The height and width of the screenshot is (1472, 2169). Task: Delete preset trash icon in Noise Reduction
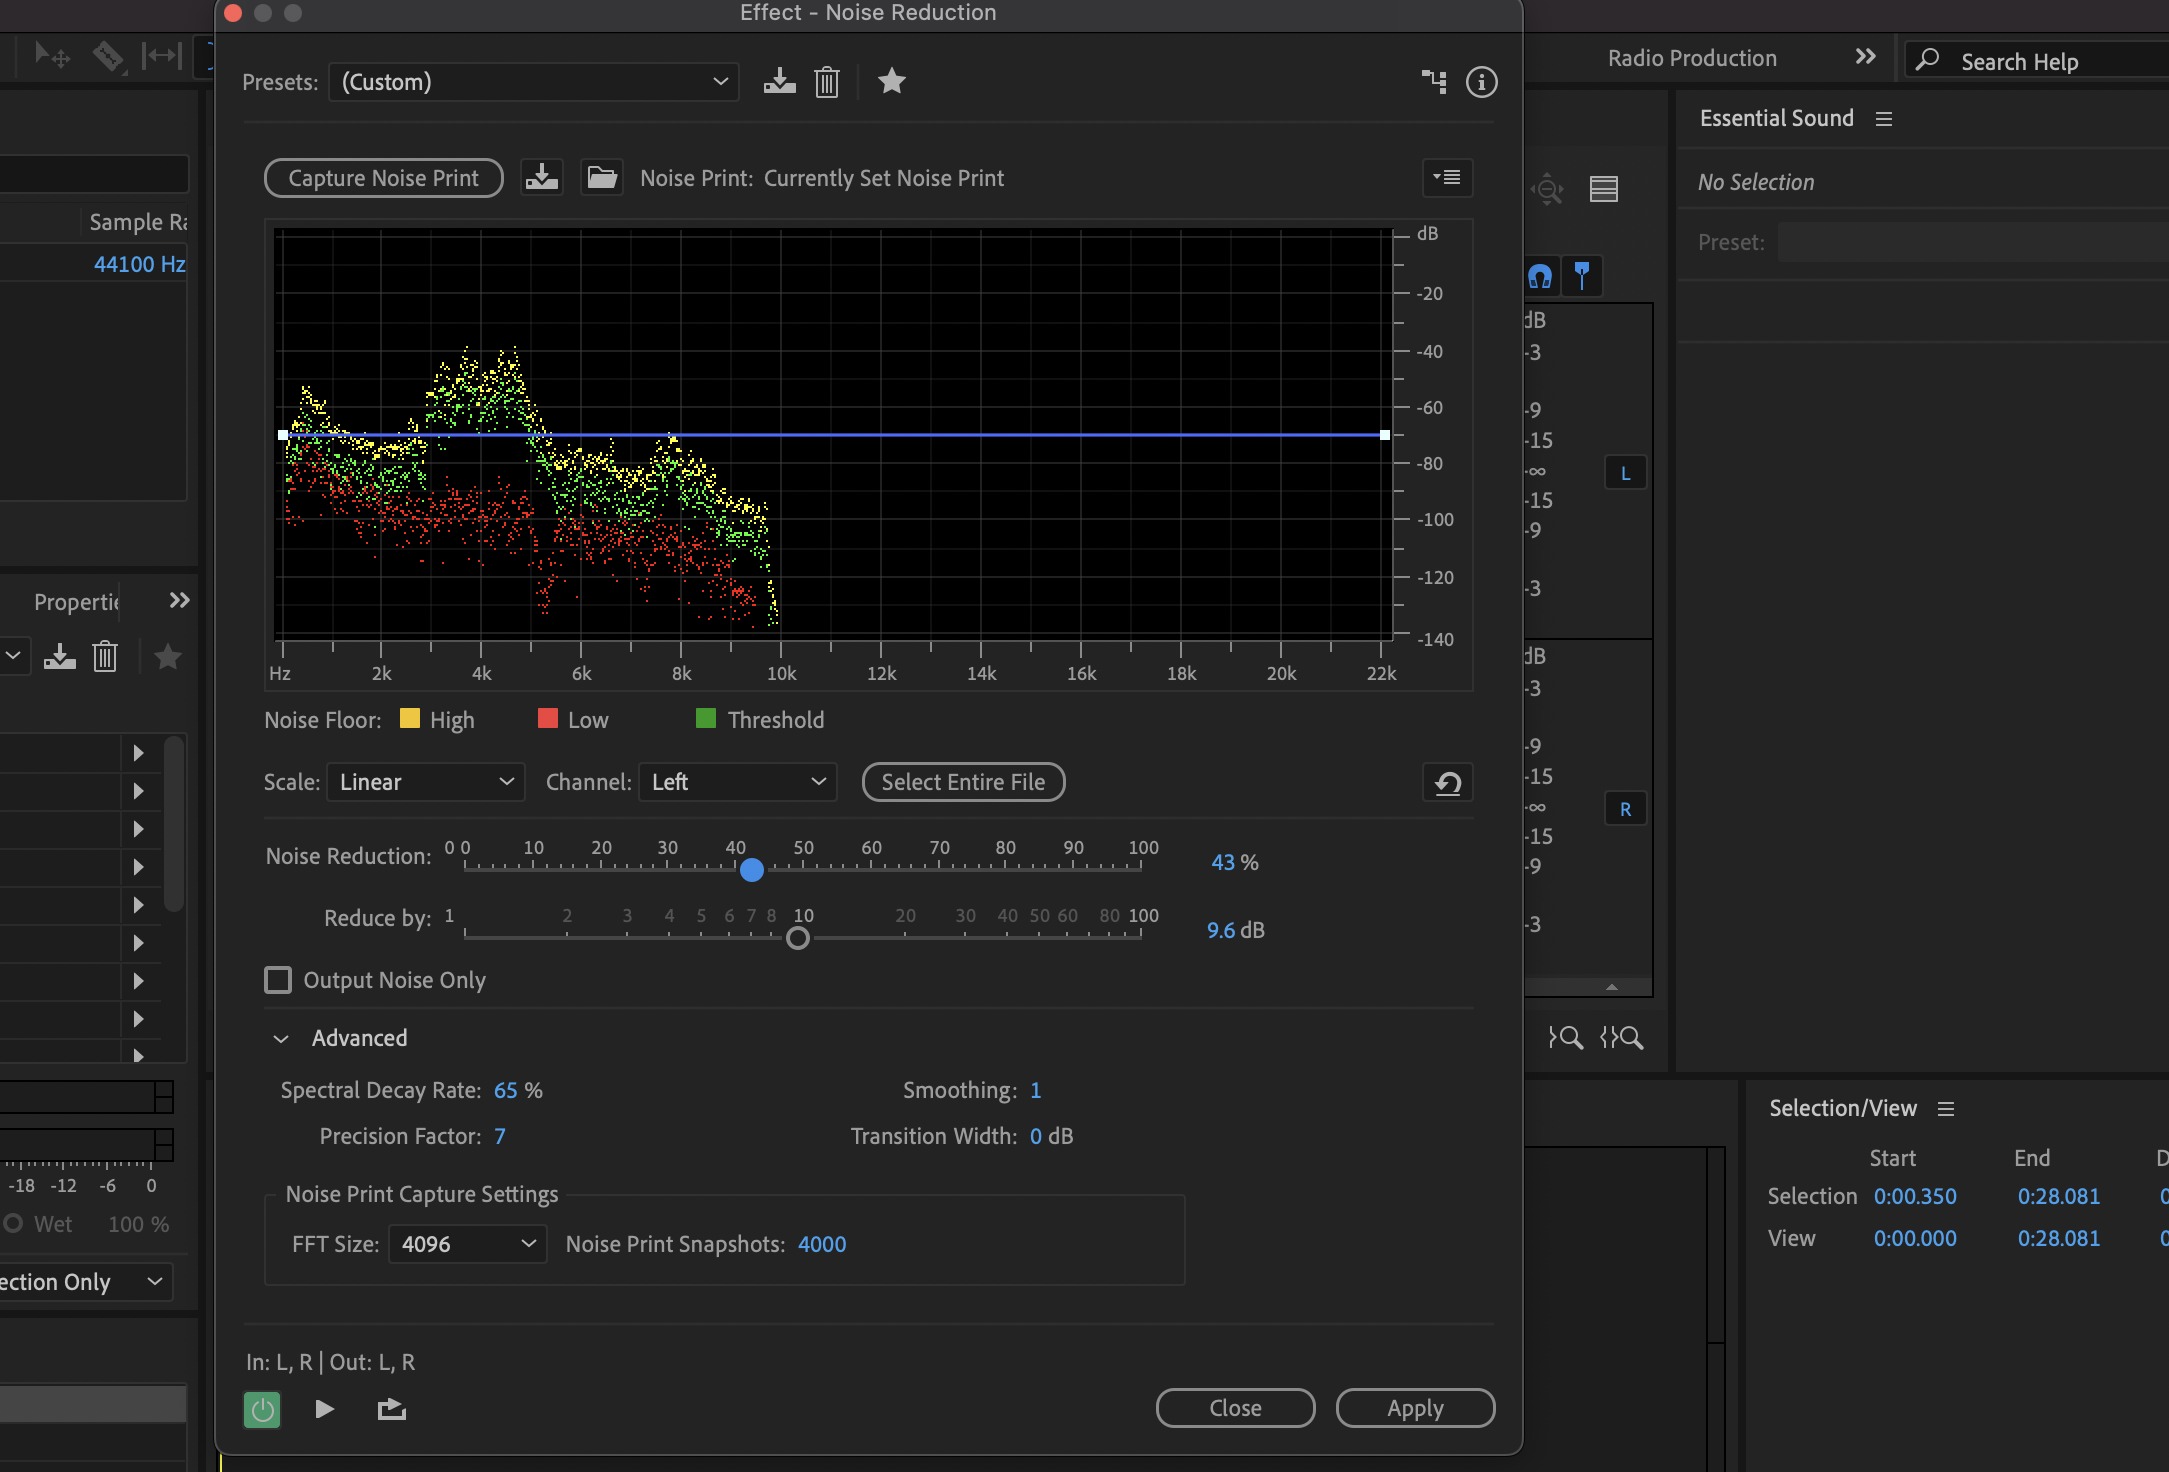point(827,82)
